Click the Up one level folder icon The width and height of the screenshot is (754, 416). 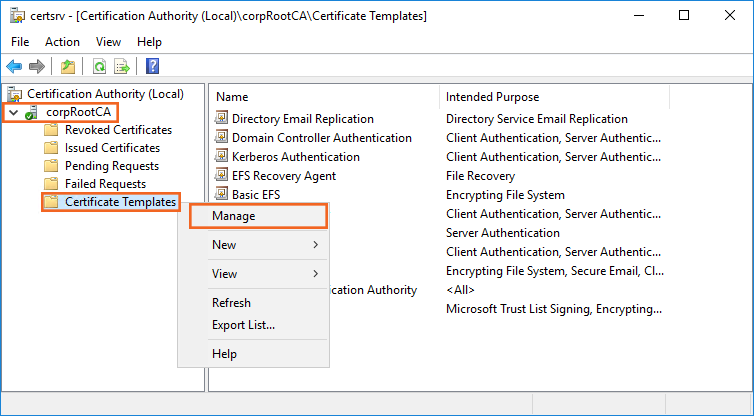click(67, 67)
